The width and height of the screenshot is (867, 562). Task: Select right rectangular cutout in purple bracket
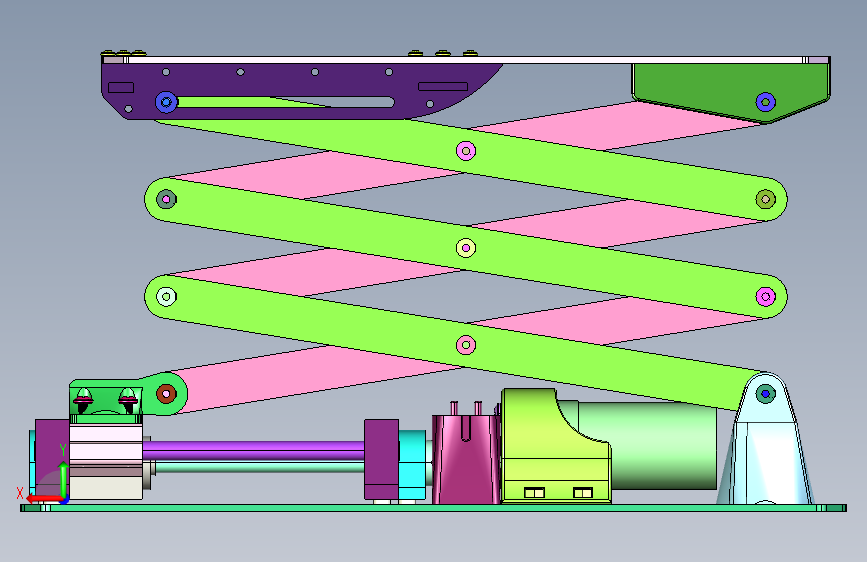coord(443,86)
